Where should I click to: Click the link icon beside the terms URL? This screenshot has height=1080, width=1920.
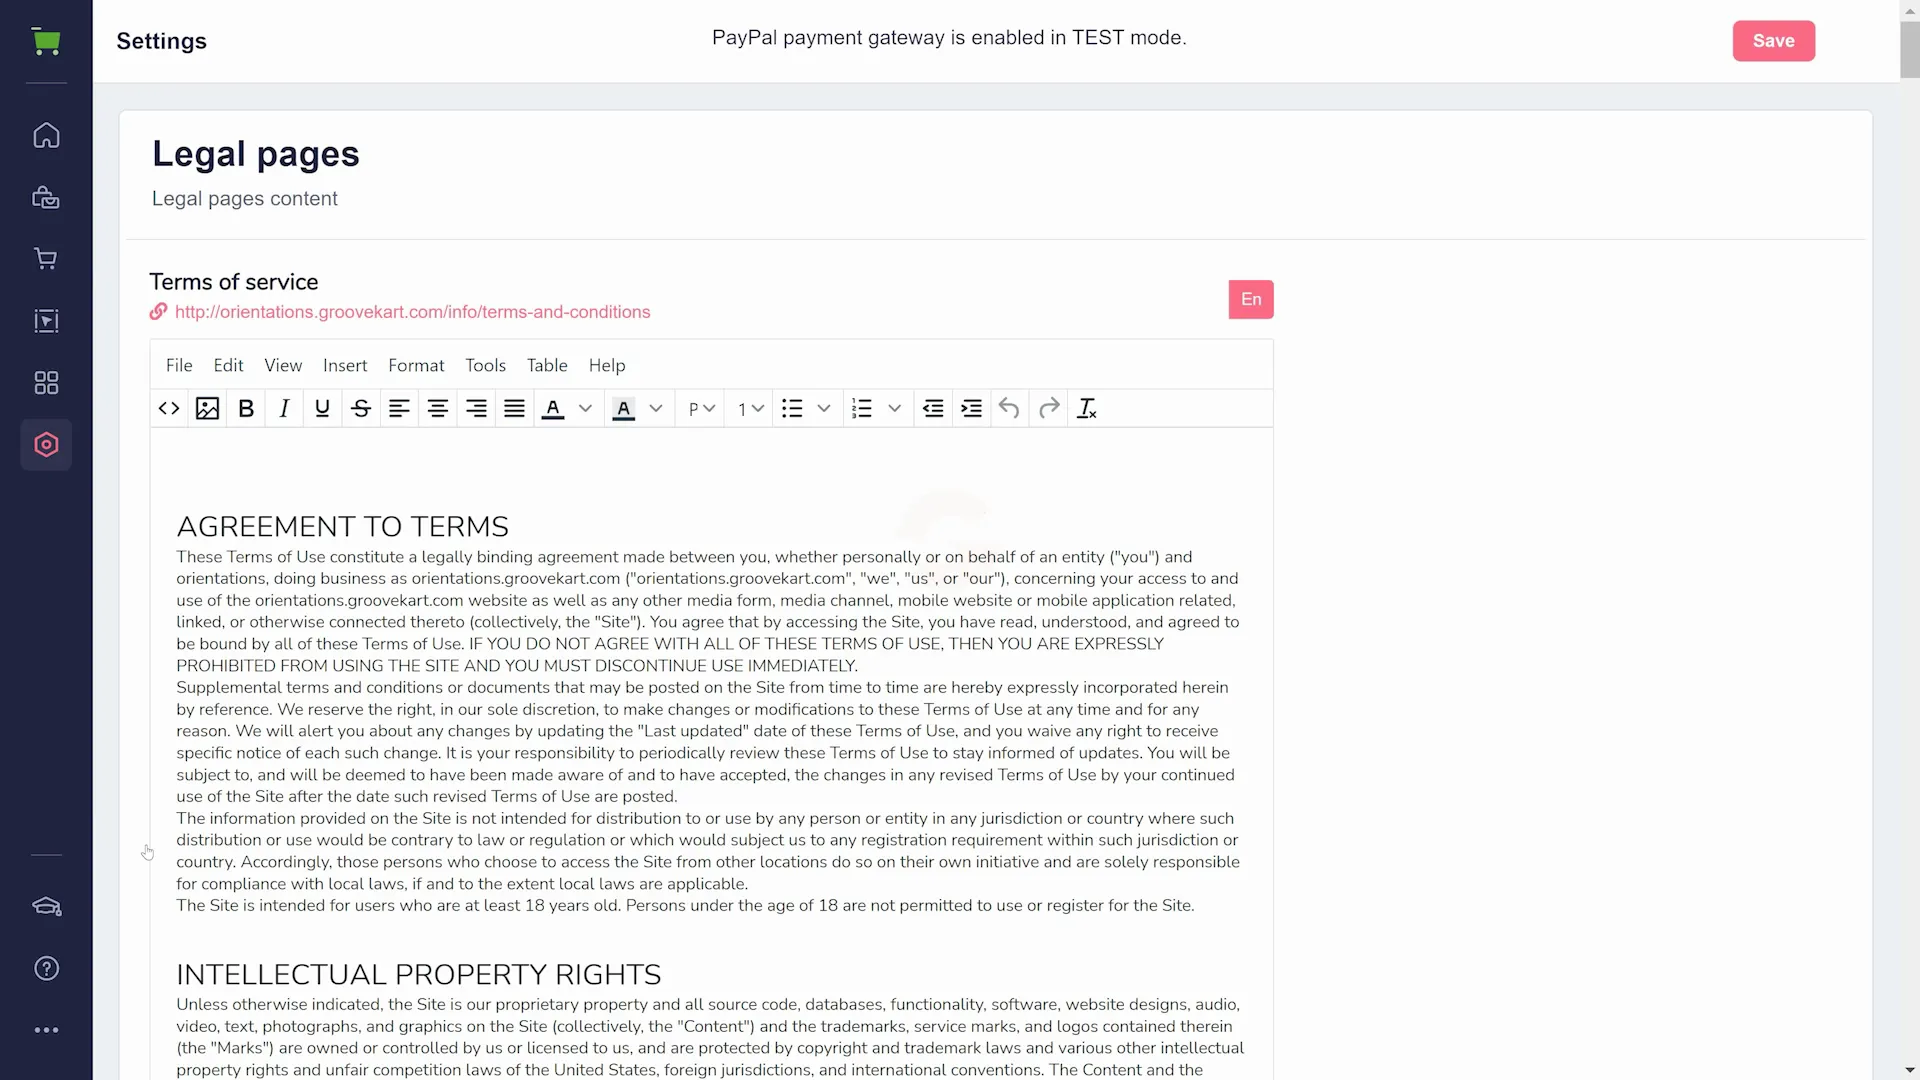pos(158,312)
